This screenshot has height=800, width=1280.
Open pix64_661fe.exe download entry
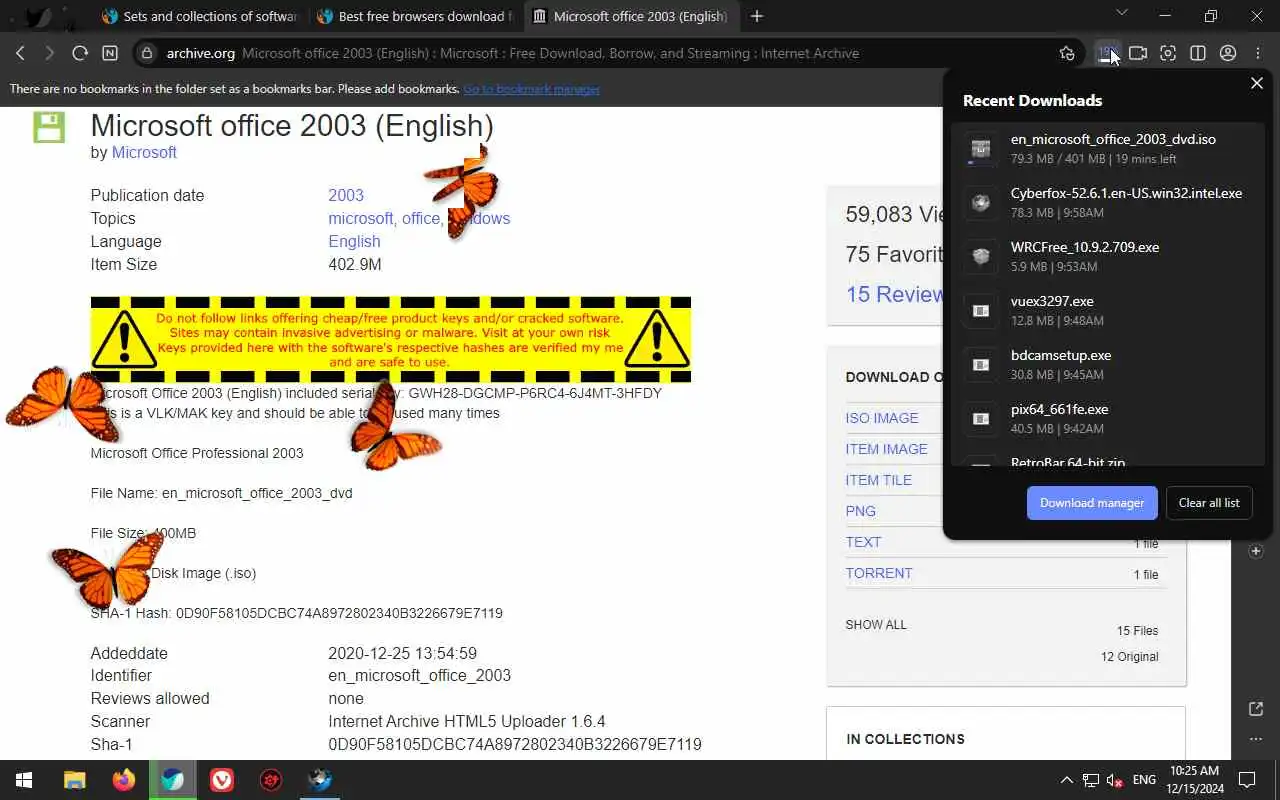pos(1107,418)
